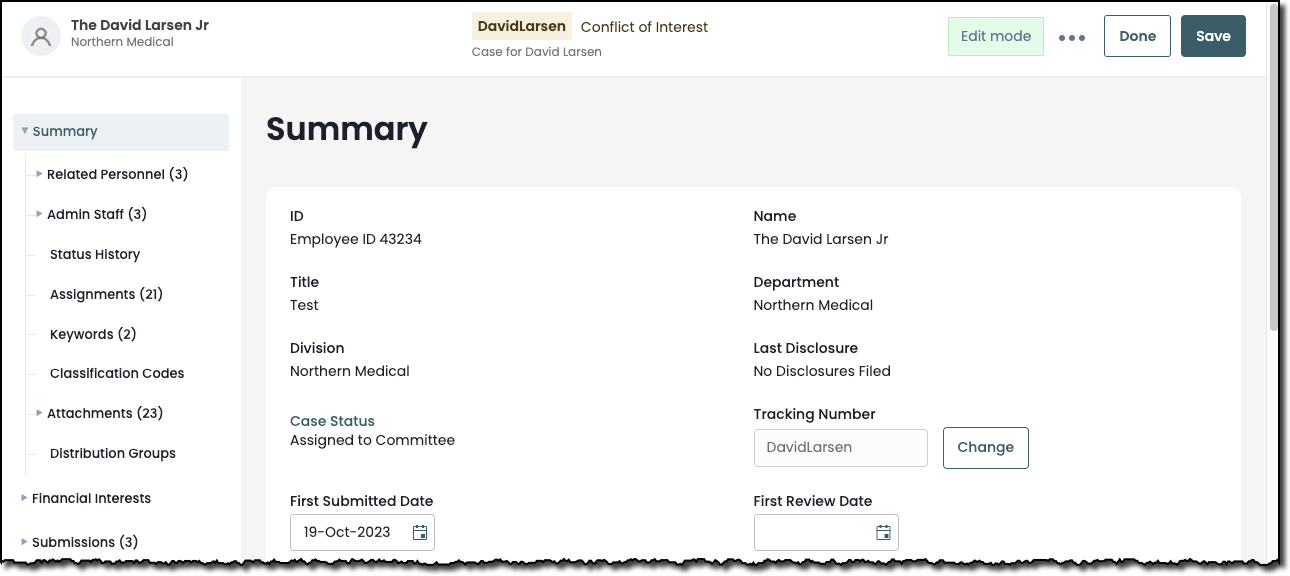Select Distribution Groups item
The image size is (1290, 576).
[112, 453]
